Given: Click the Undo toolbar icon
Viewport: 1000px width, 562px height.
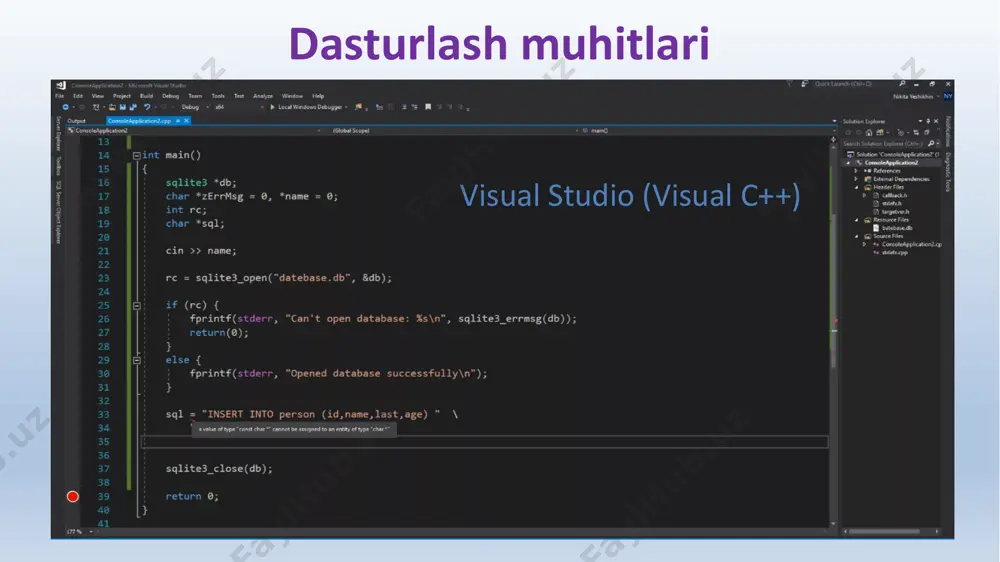Looking at the screenshot, I should pyautogui.click(x=147, y=107).
